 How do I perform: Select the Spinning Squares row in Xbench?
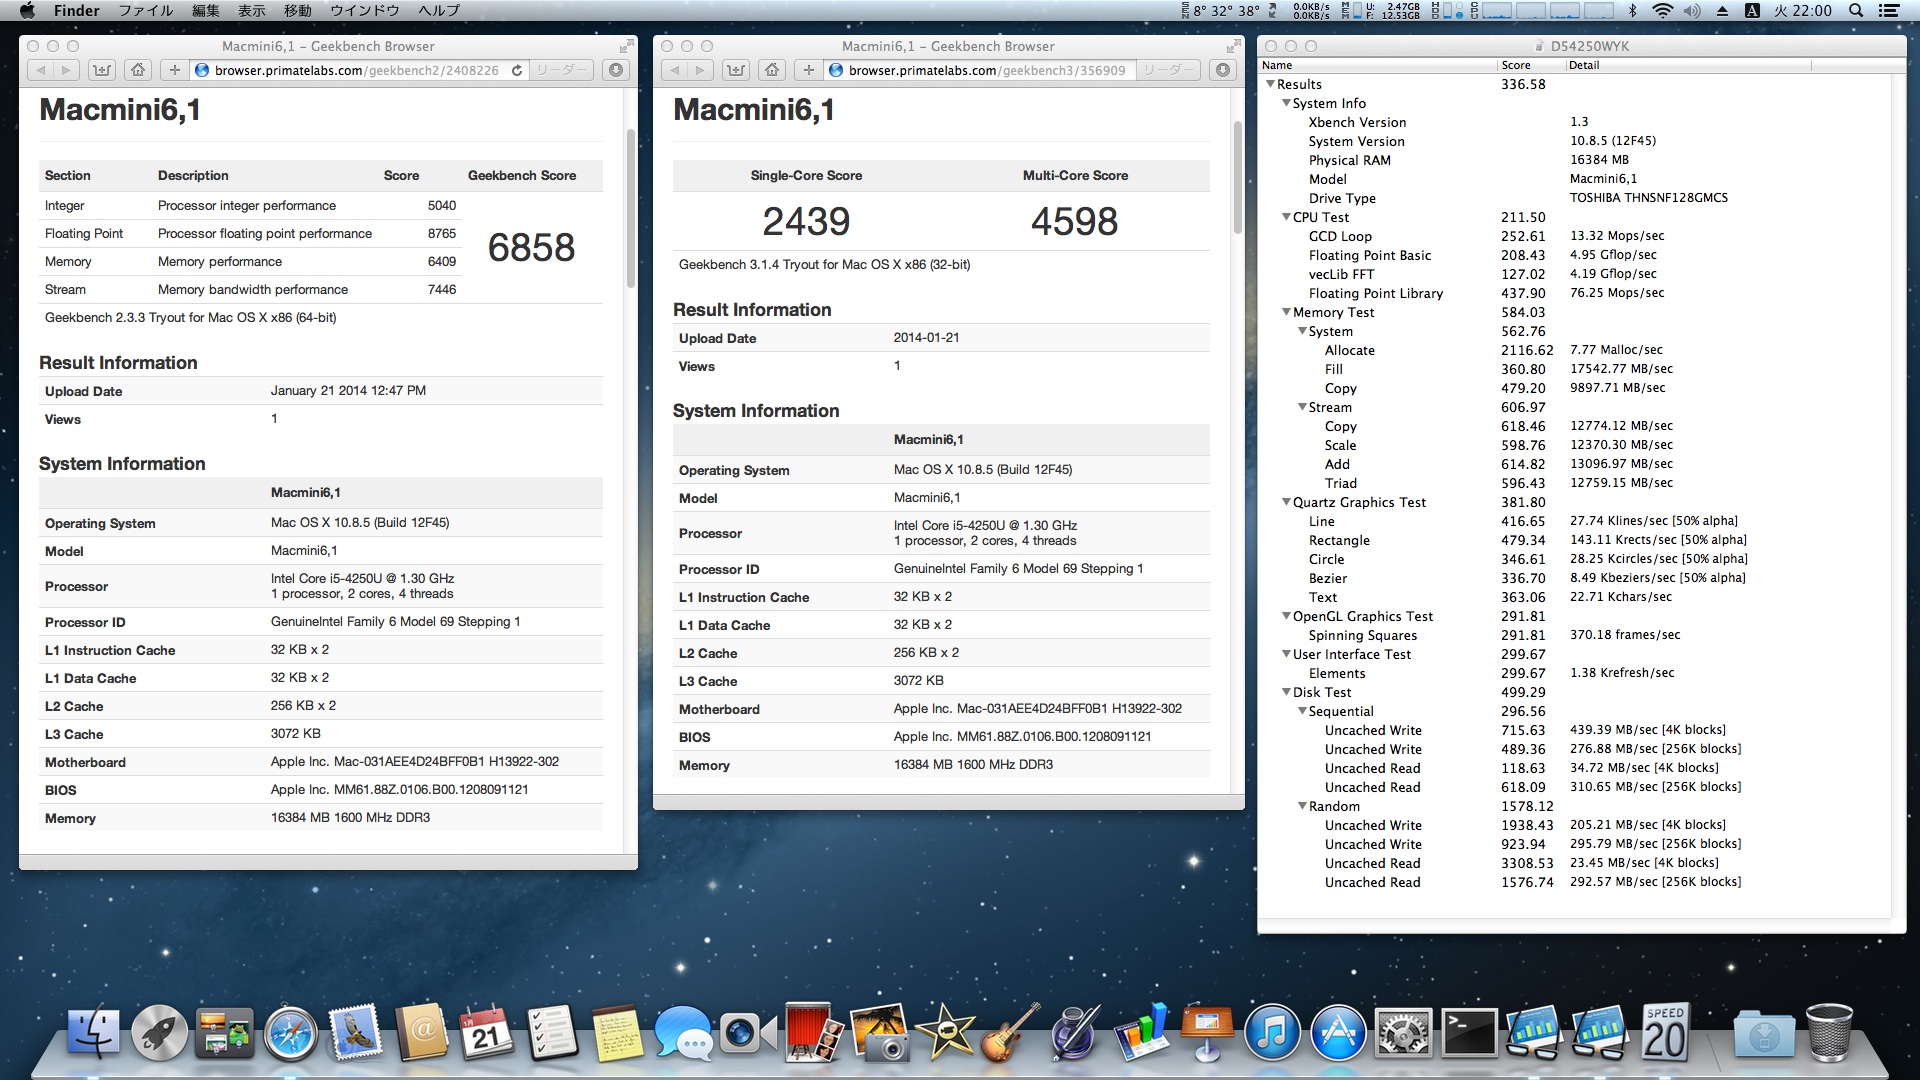(1574, 635)
